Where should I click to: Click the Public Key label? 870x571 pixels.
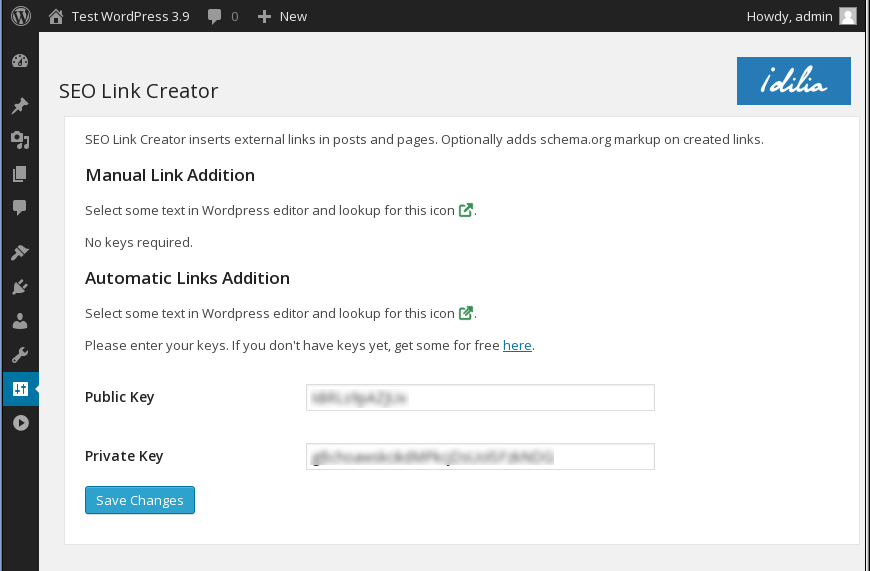[x=119, y=397]
